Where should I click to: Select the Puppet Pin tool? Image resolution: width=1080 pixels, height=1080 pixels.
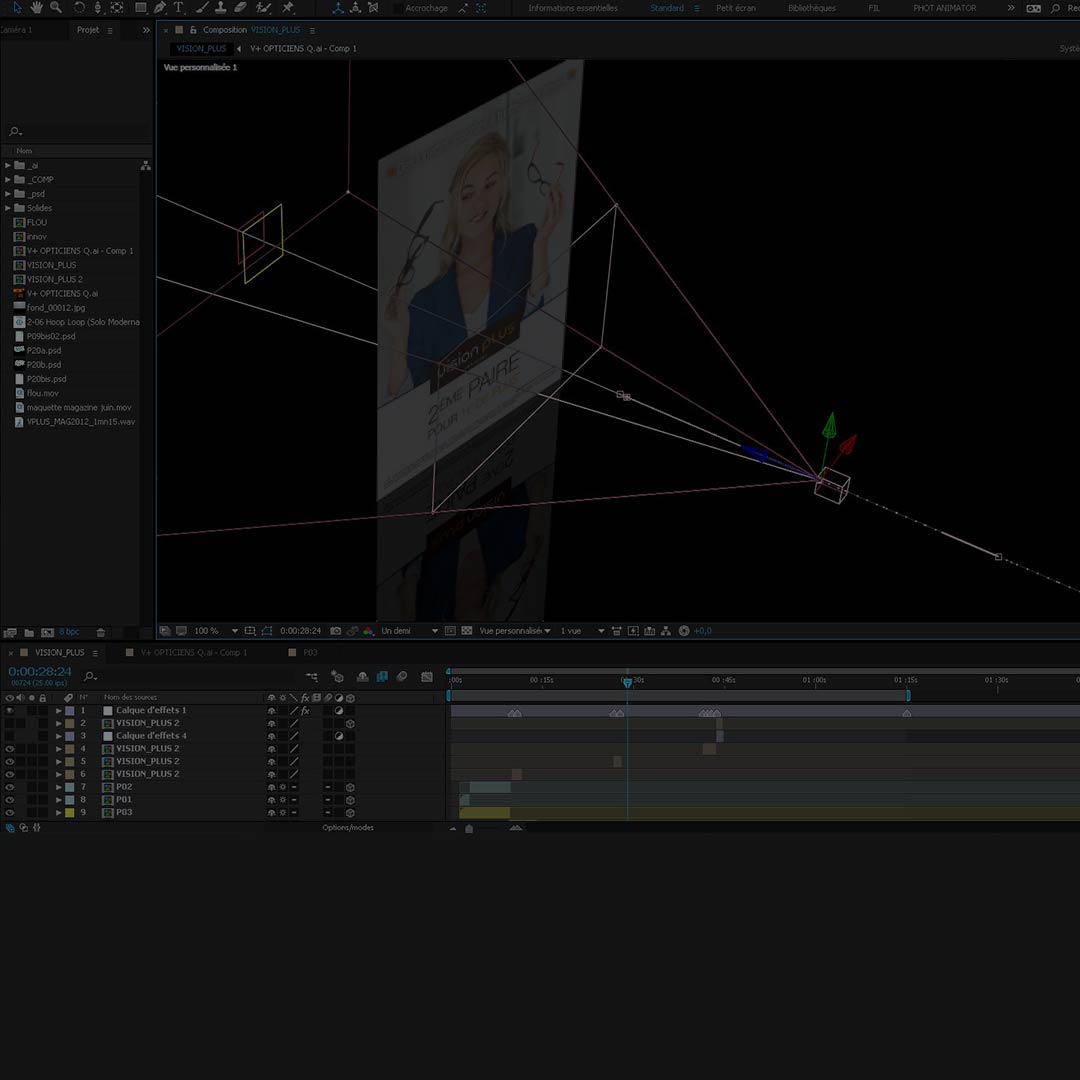point(288,8)
